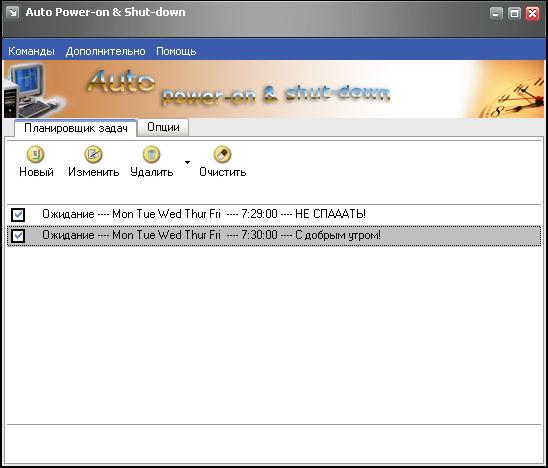Viewport: 548px width, 468px height.
Task: Select the Планировщик задач tab
Action: (x=75, y=128)
